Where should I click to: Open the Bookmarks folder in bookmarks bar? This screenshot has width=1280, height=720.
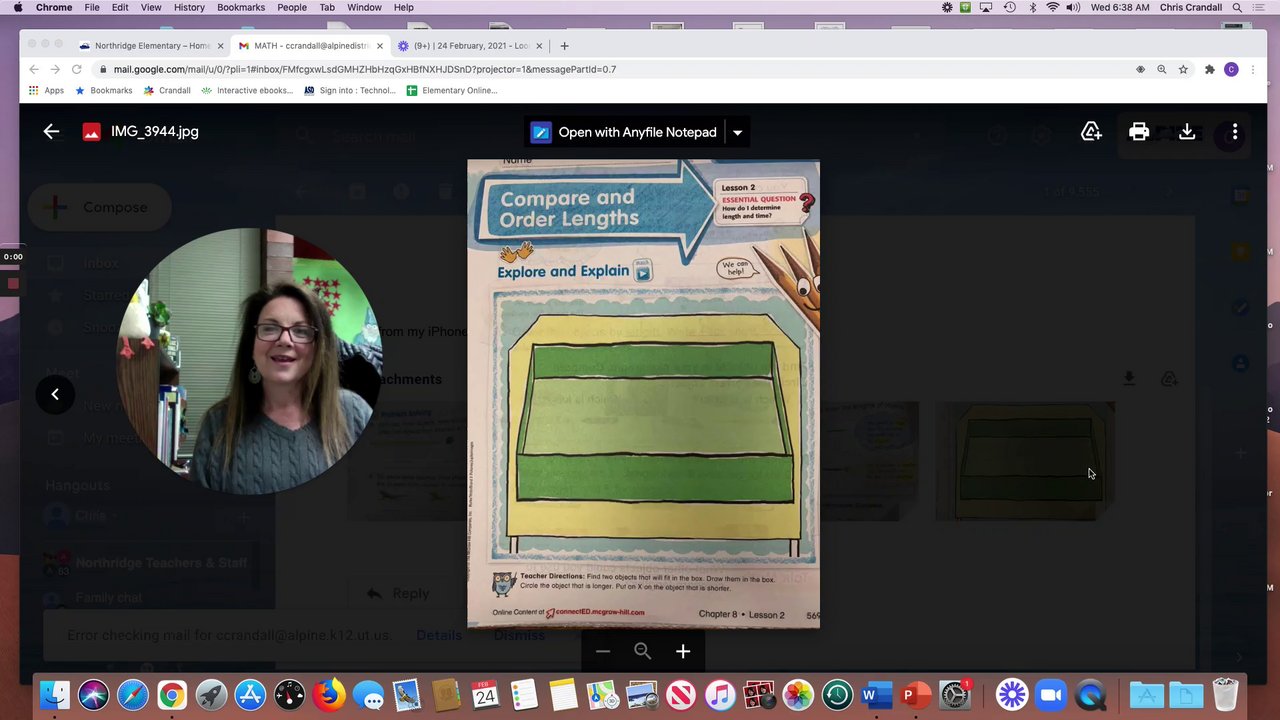[x=103, y=90]
